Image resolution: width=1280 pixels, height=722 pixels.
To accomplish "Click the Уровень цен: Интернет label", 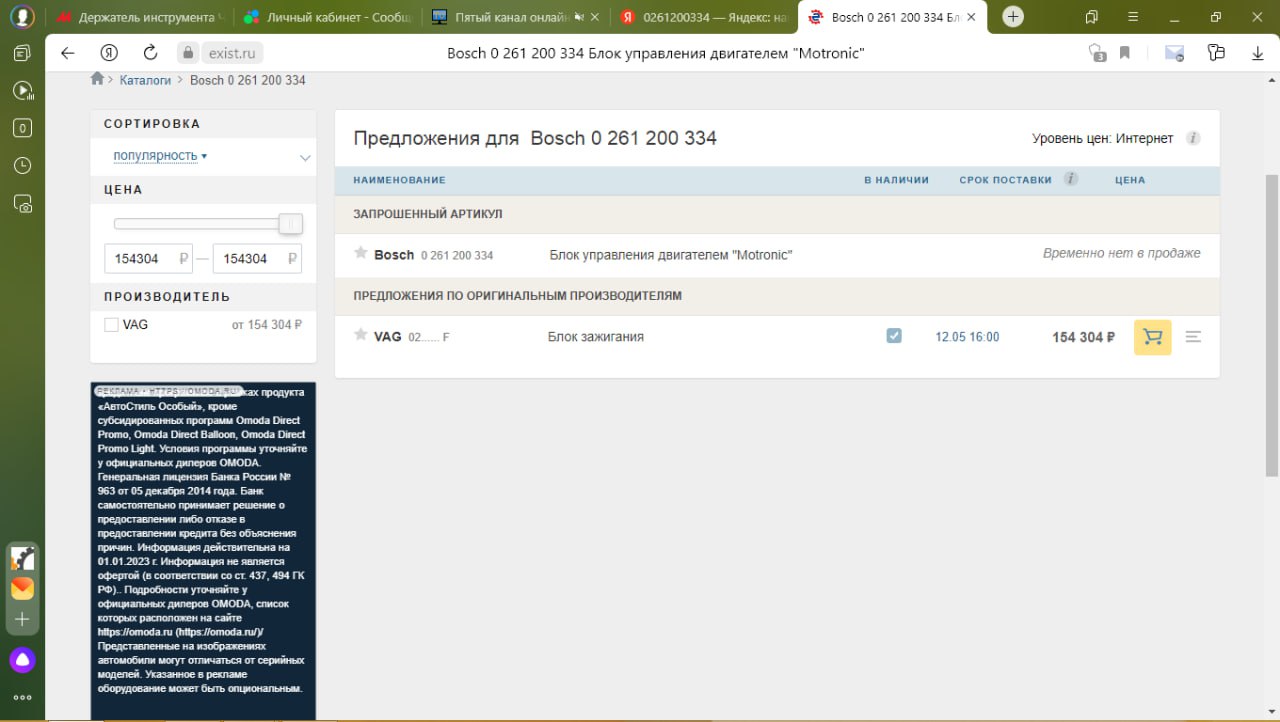I will (1102, 139).
